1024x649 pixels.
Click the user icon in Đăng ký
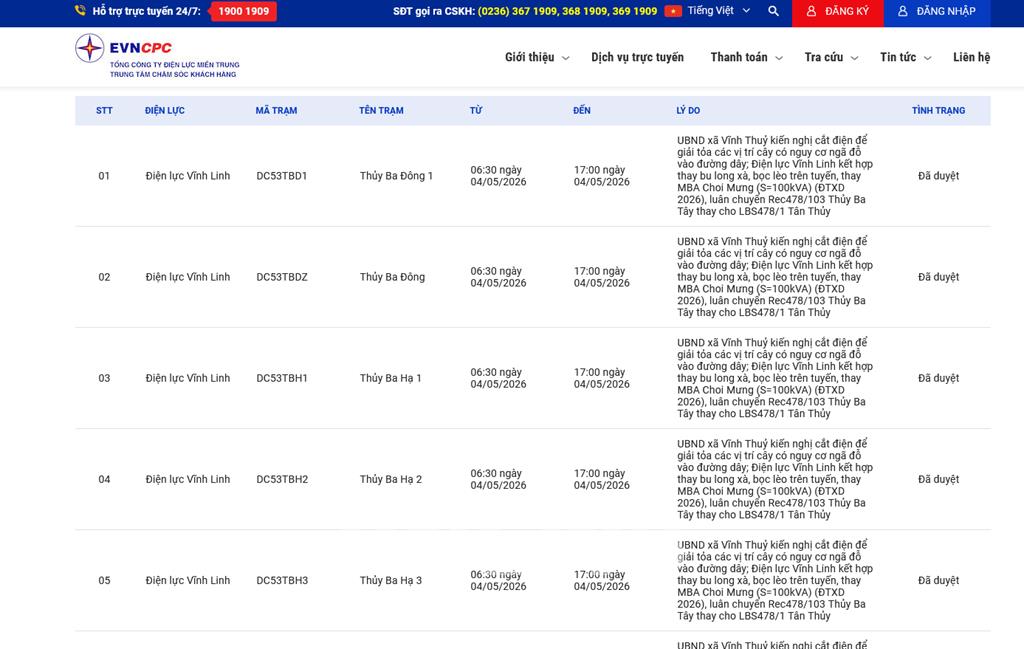click(810, 11)
